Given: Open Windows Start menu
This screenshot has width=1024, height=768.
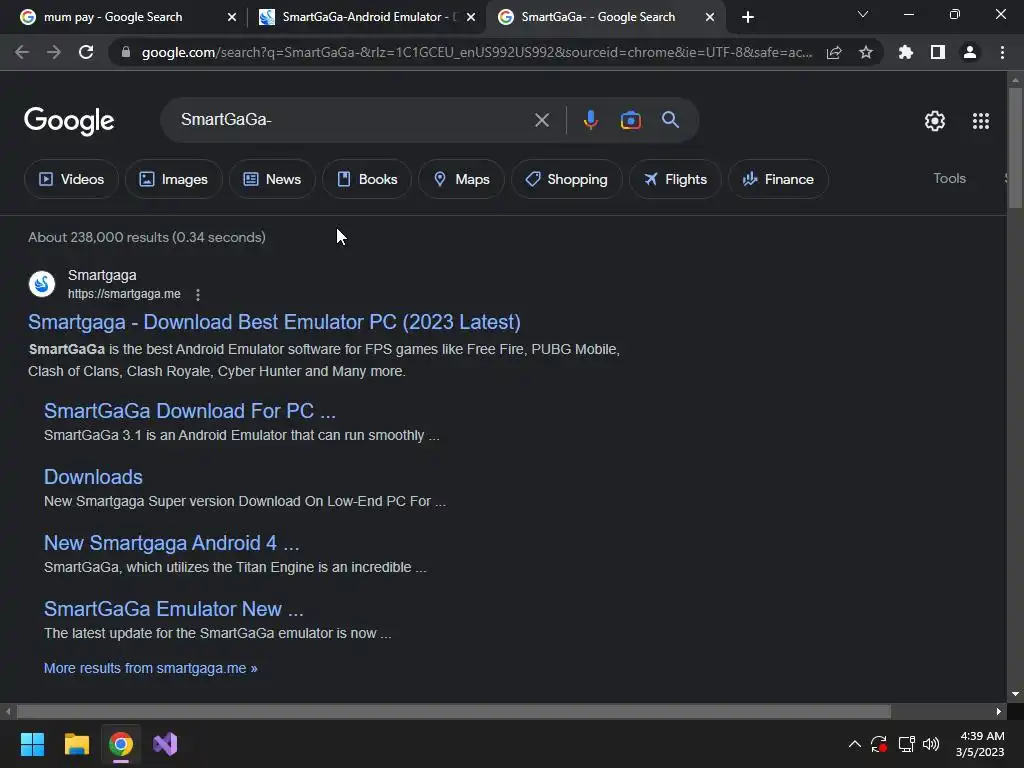Looking at the screenshot, I should (x=32, y=744).
